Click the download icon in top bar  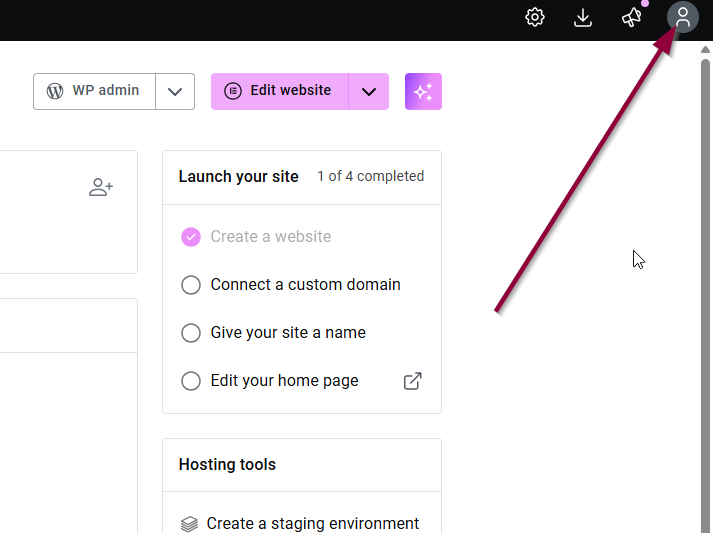coord(583,17)
